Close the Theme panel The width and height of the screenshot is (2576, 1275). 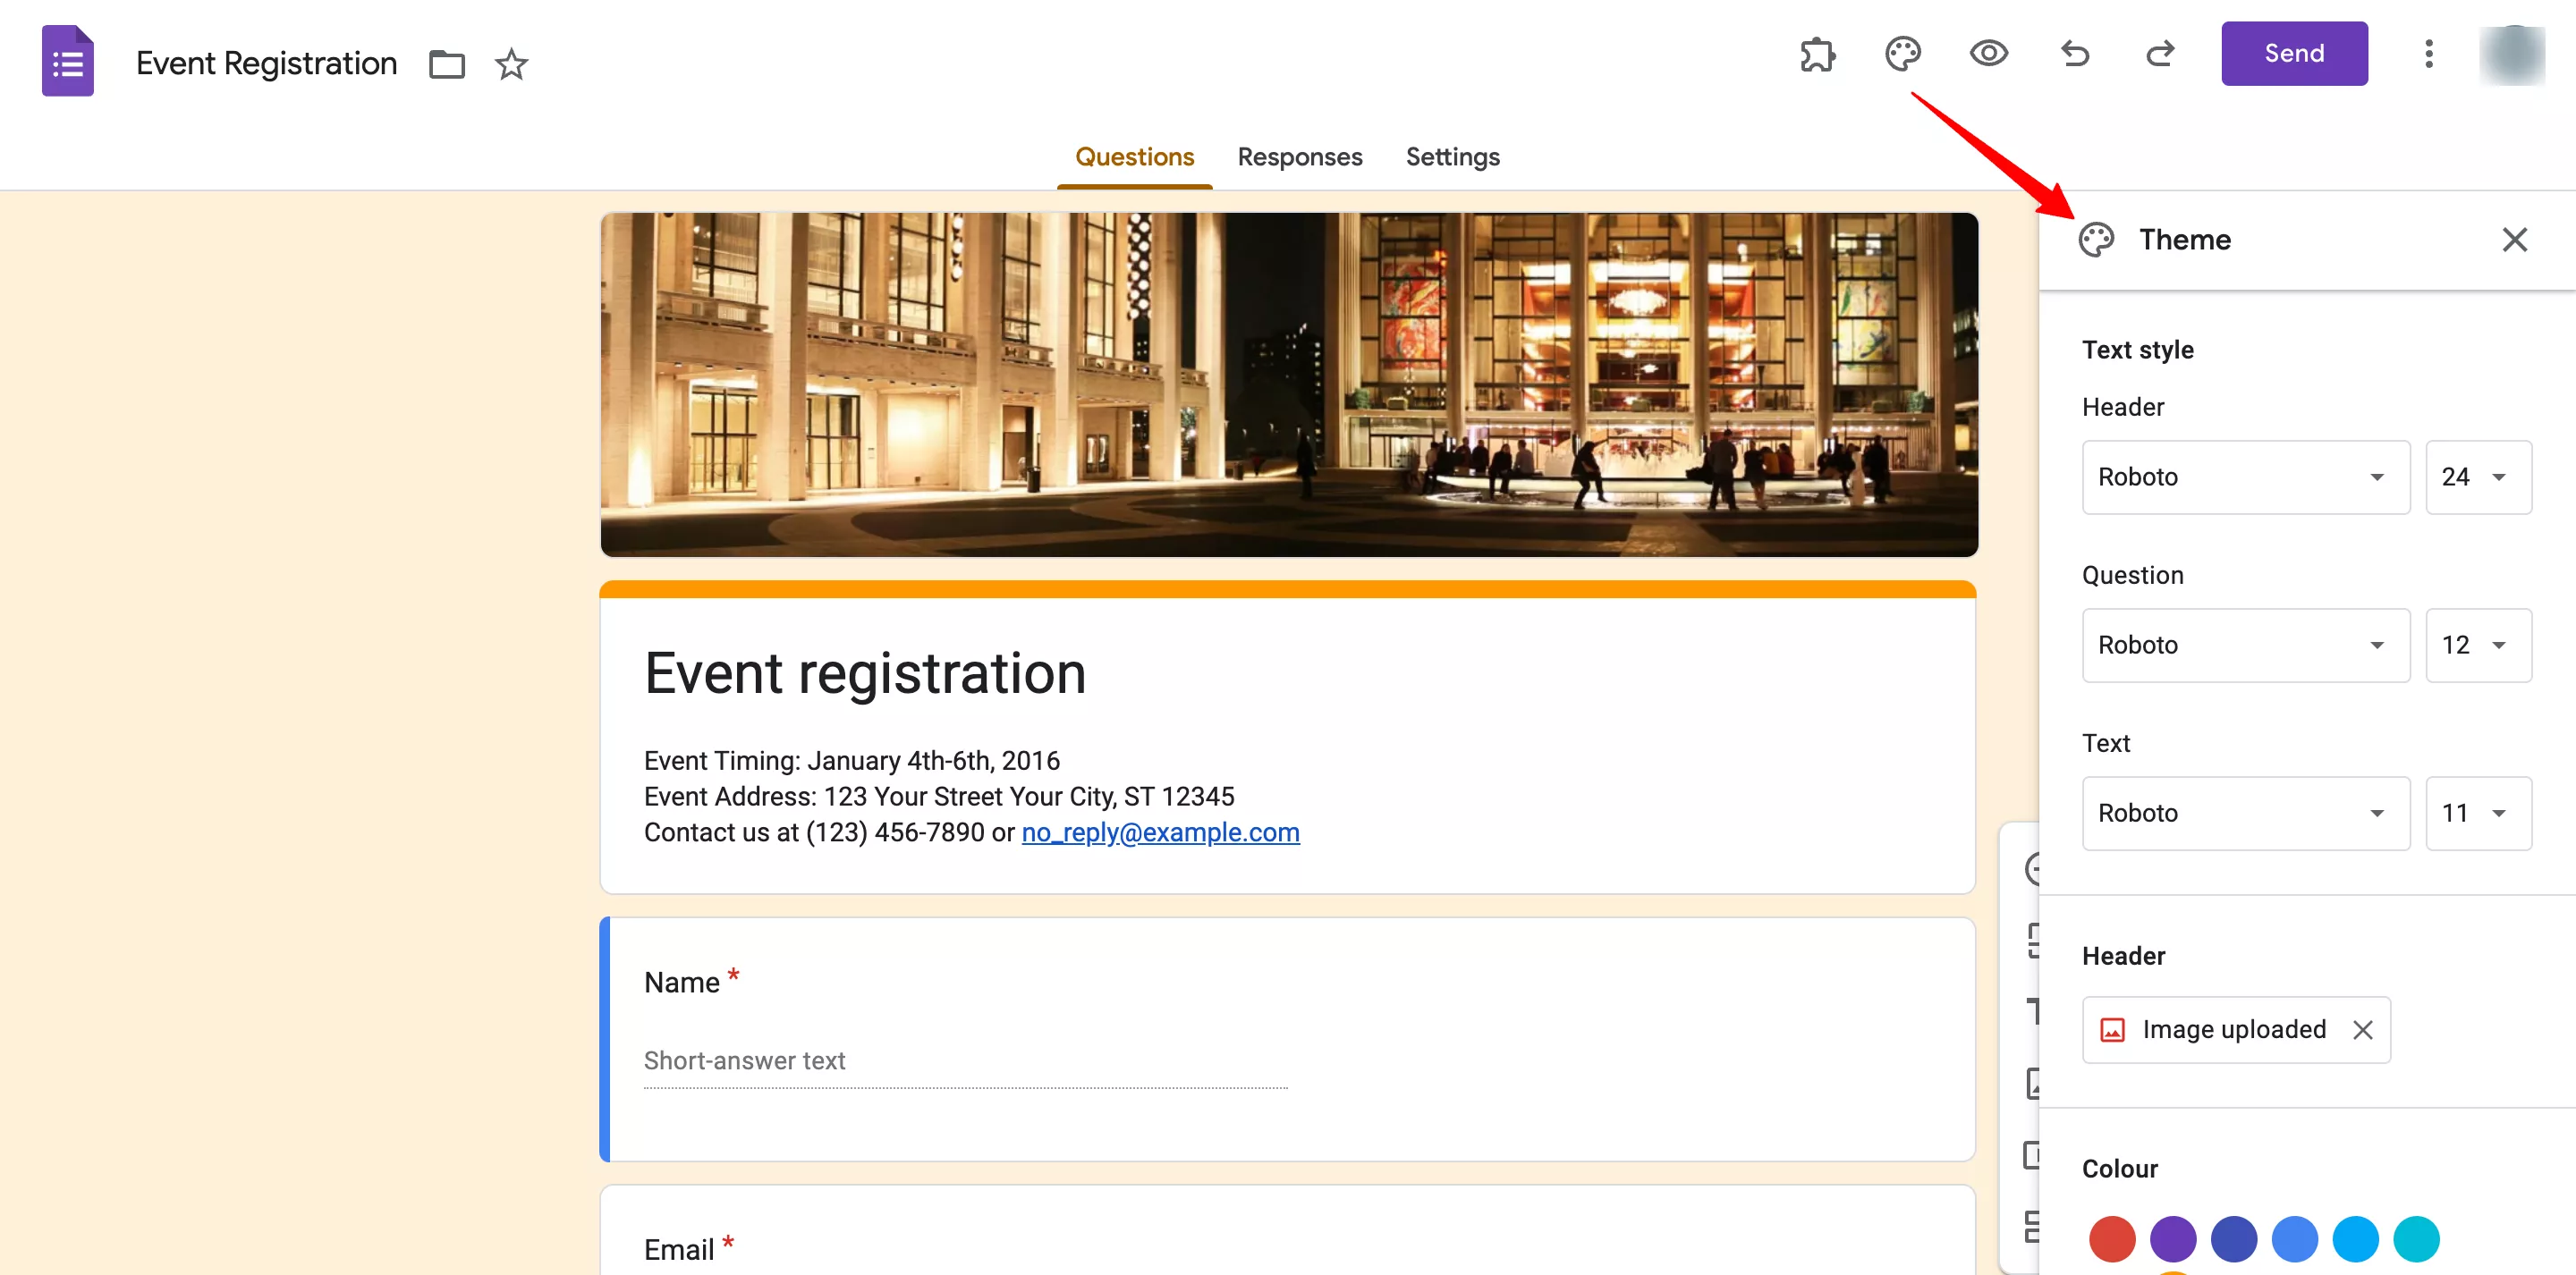(x=2513, y=240)
